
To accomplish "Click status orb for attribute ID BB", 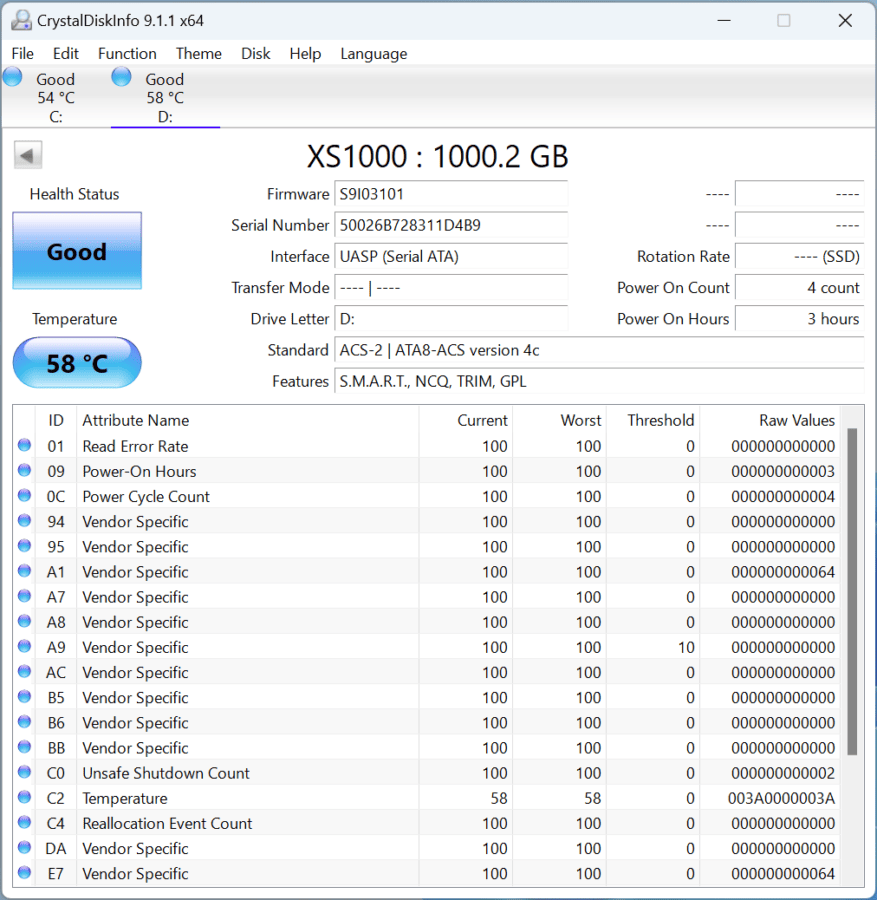I will [24, 747].
